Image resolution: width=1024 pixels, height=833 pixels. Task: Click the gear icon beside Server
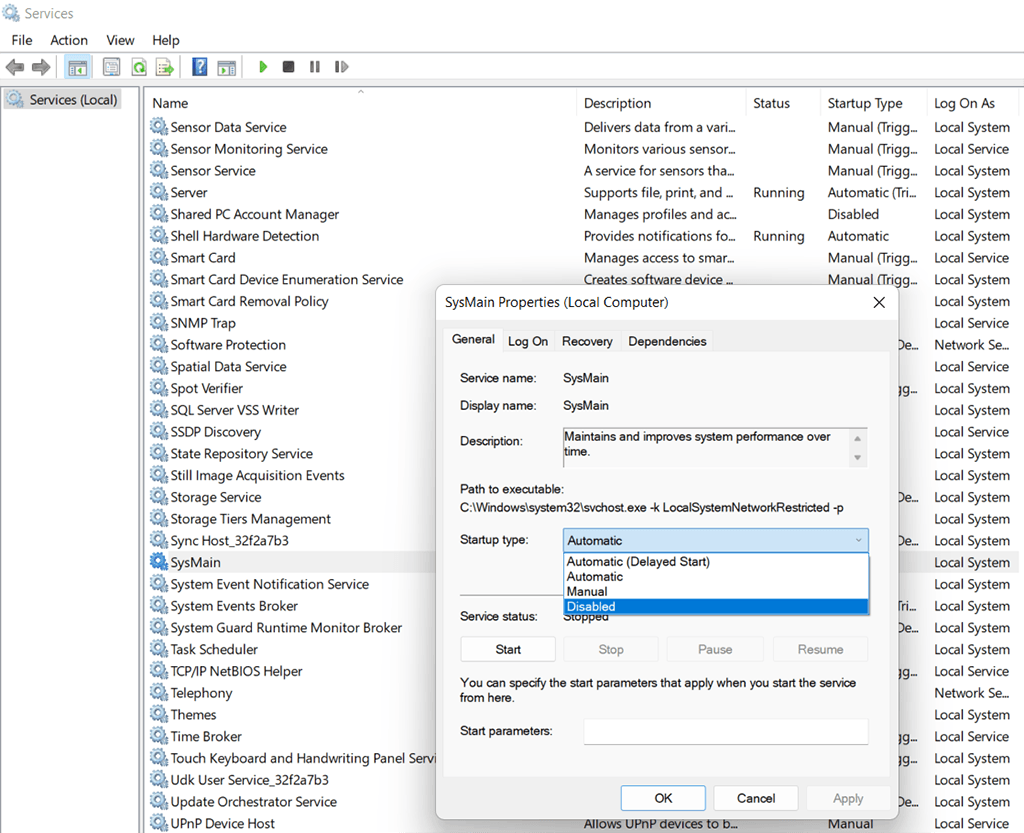(x=159, y=191)
